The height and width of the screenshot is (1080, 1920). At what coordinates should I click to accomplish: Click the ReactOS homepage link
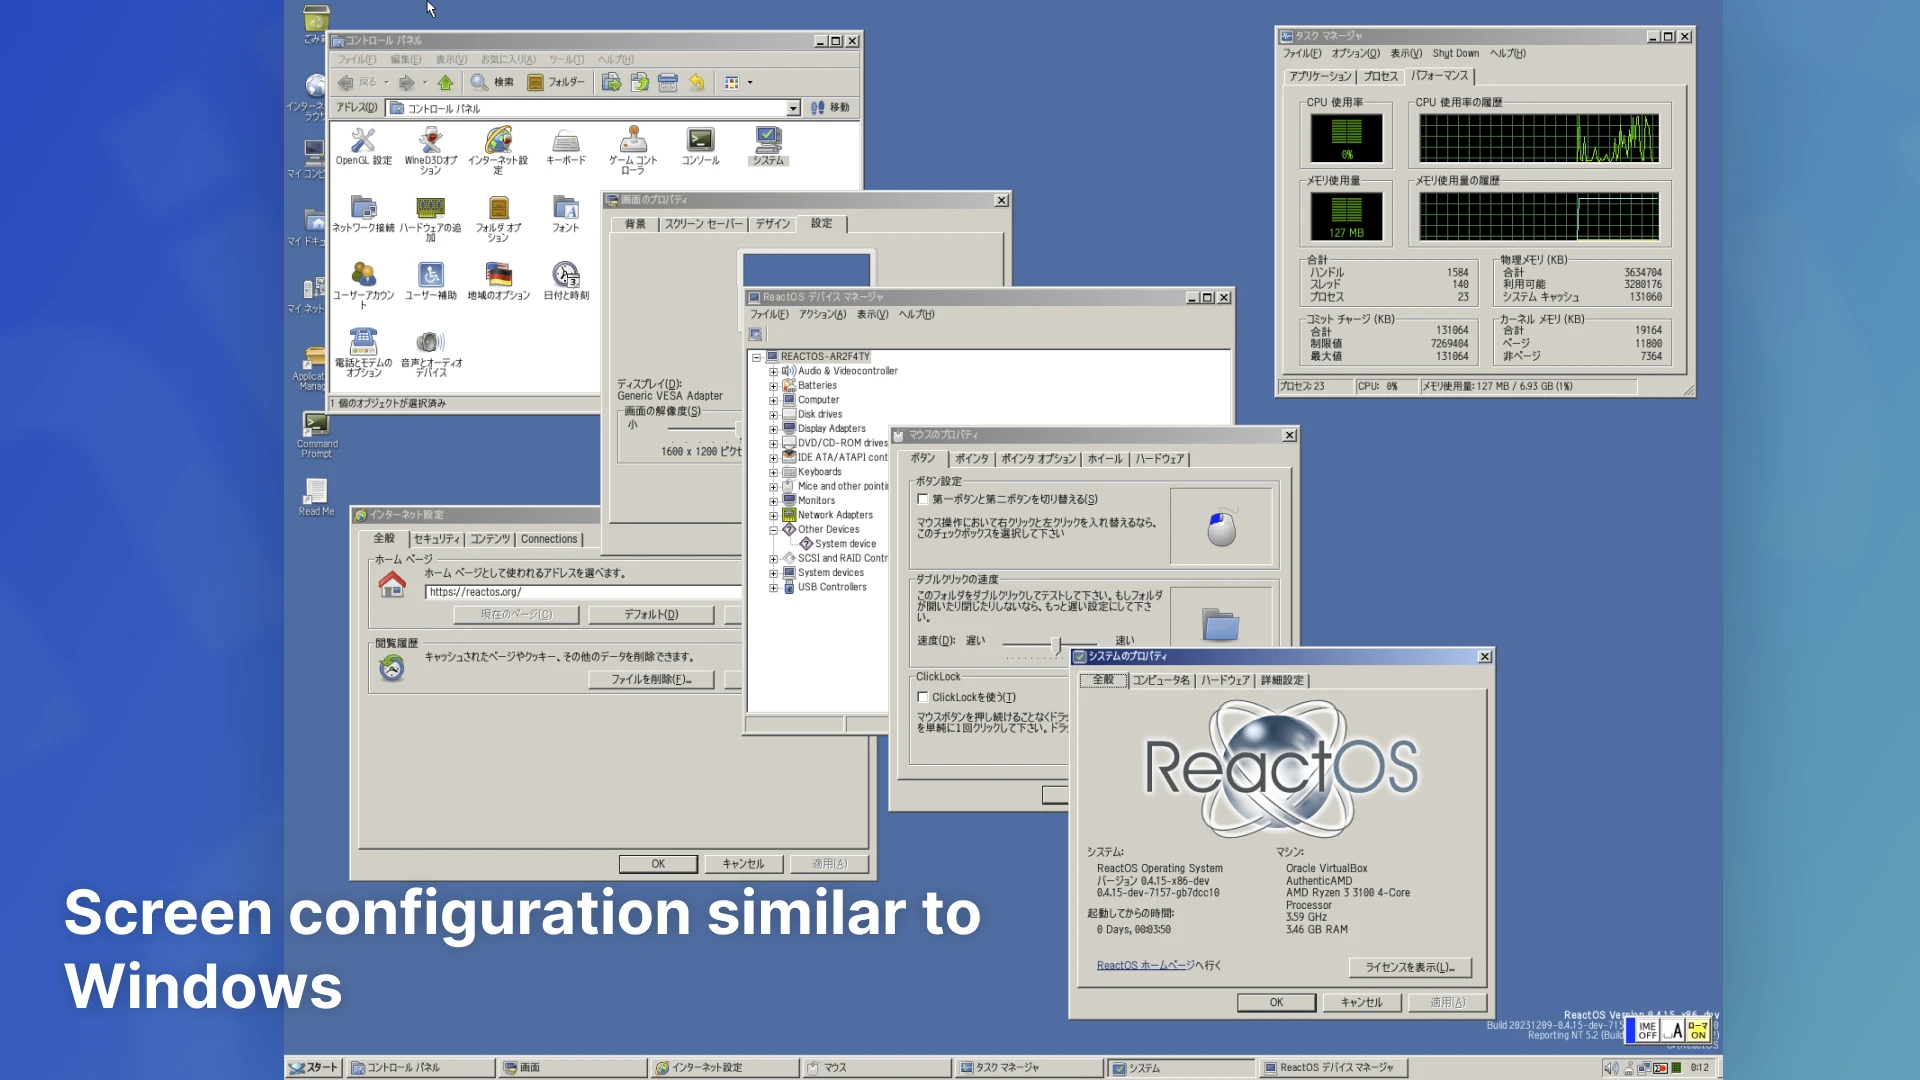click(1145, 966)
